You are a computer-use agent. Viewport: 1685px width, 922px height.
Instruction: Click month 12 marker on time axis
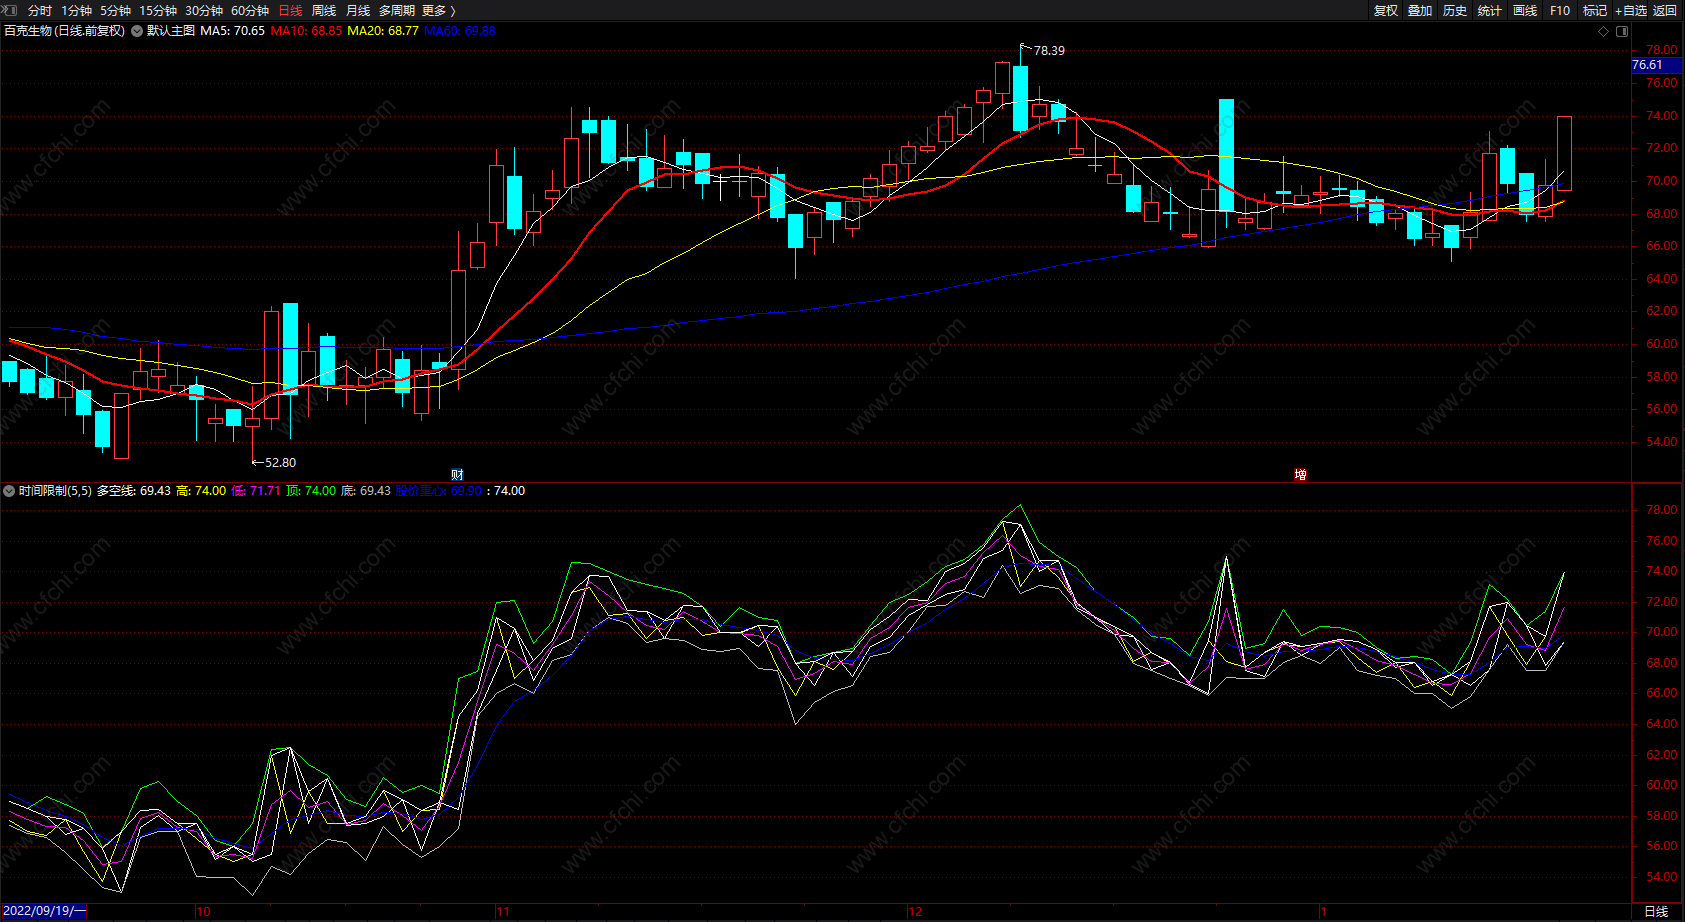[x=916, y=912]
